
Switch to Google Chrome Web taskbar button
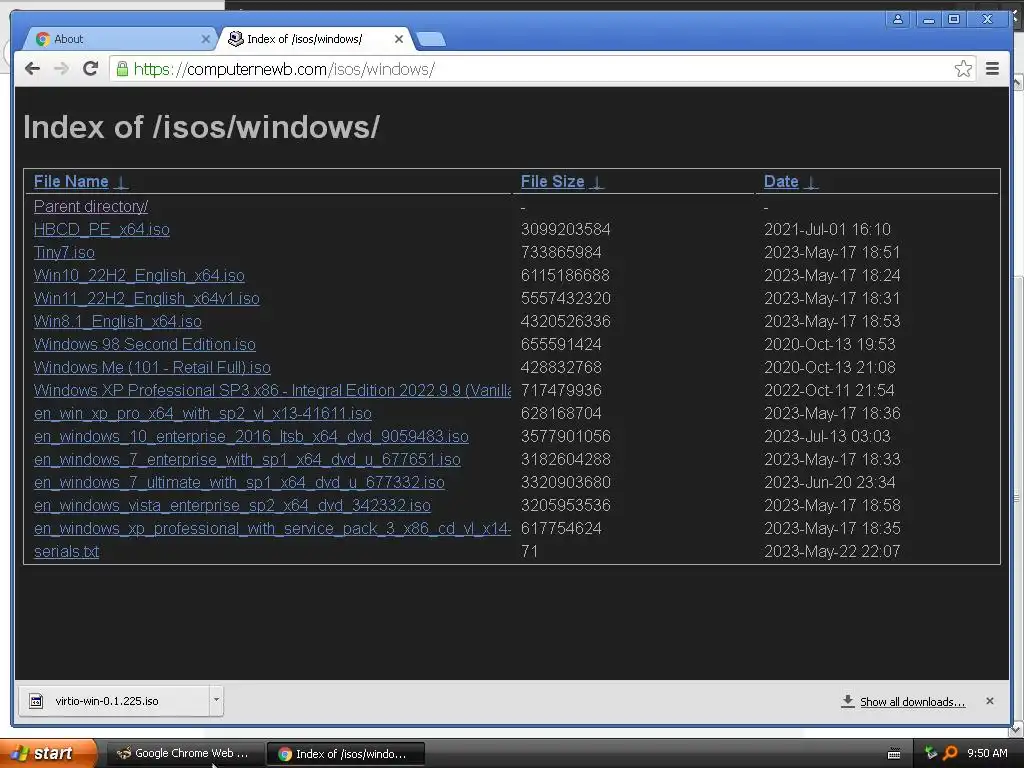[x=185, y=754]
